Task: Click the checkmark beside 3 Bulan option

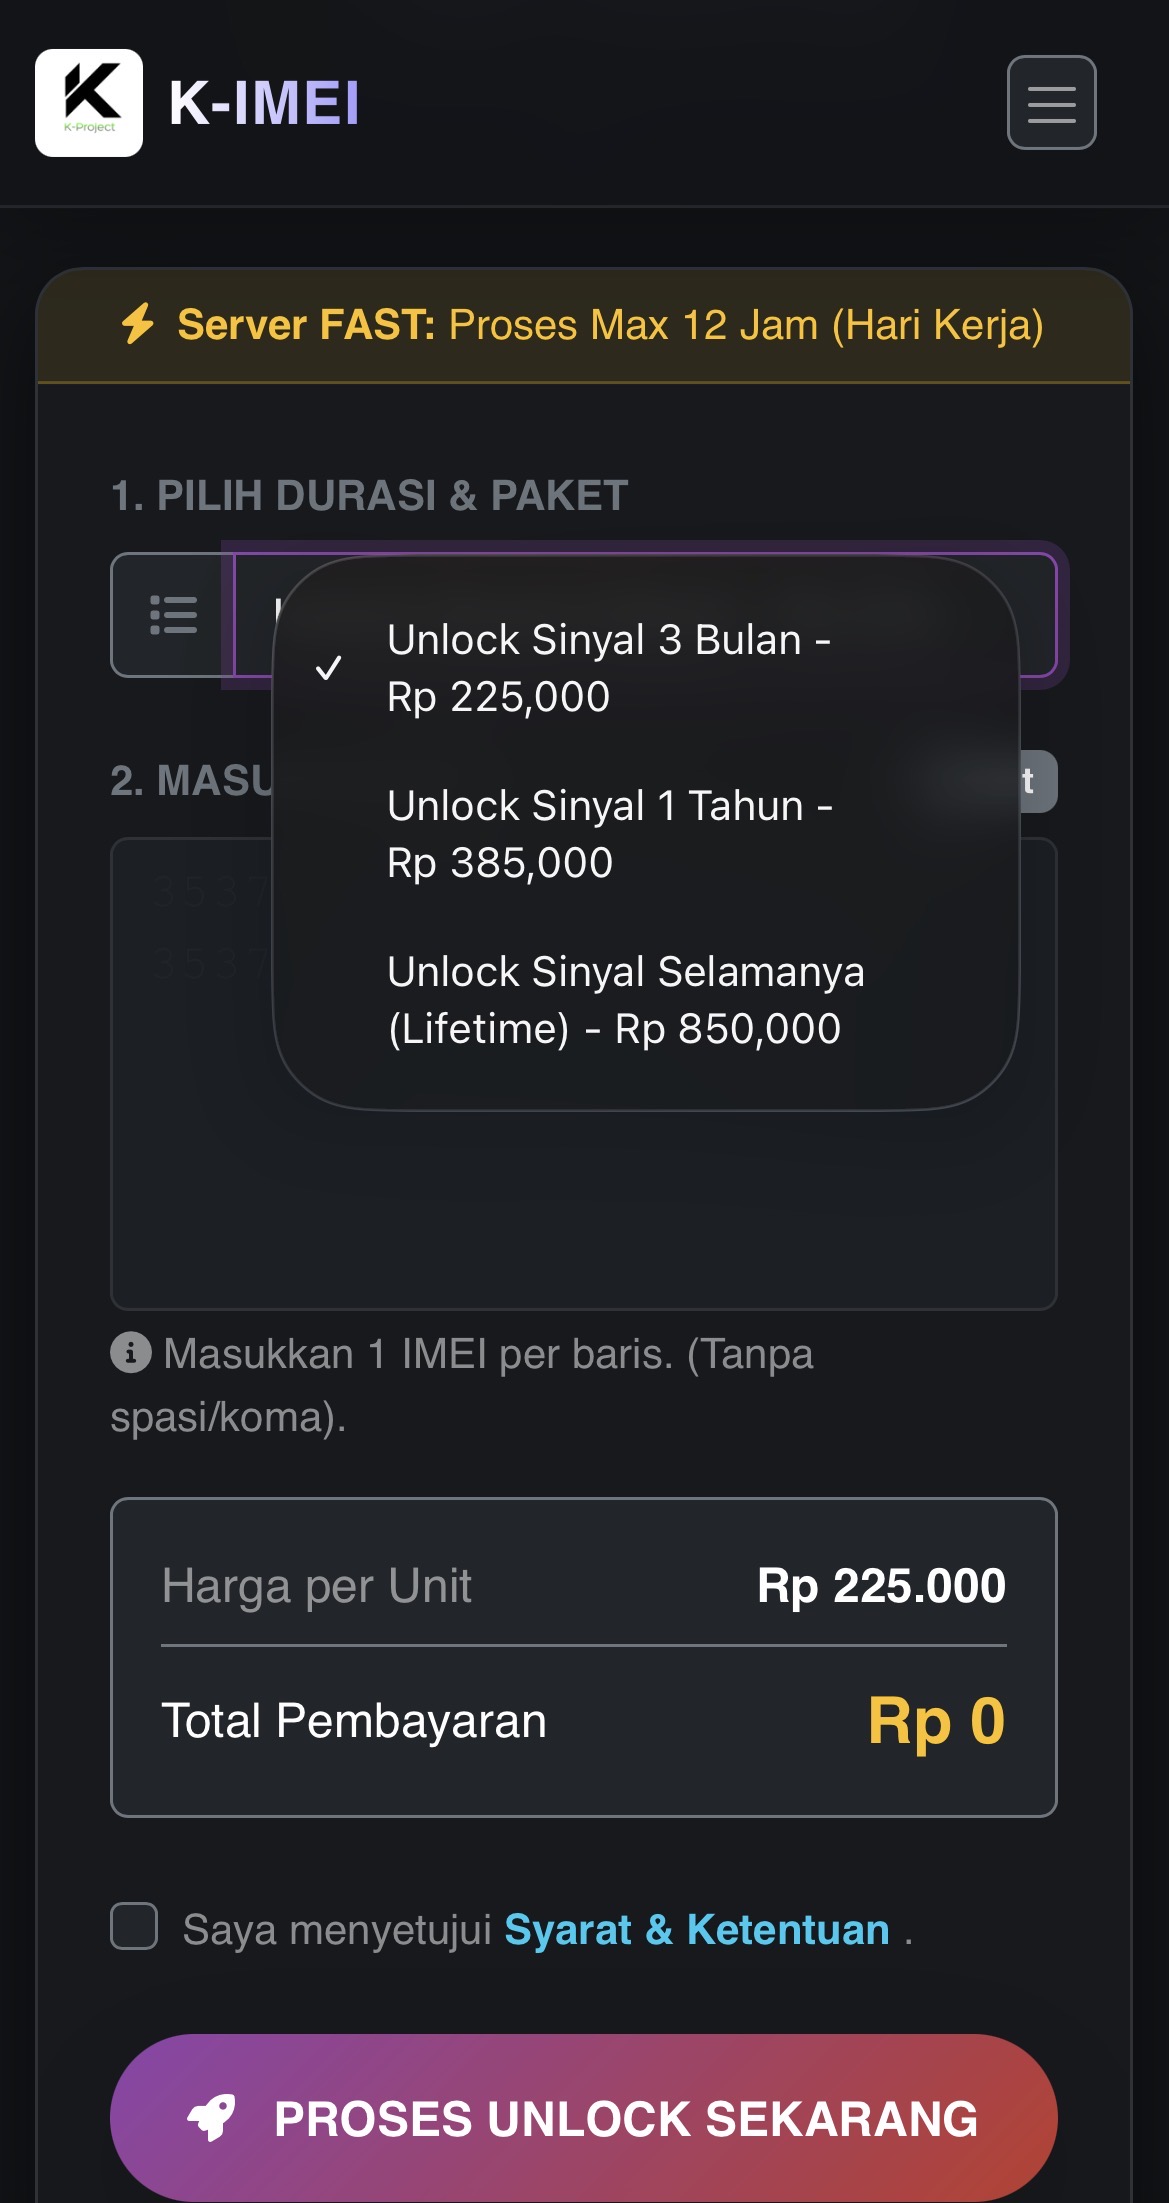Action: pos(328,668)
